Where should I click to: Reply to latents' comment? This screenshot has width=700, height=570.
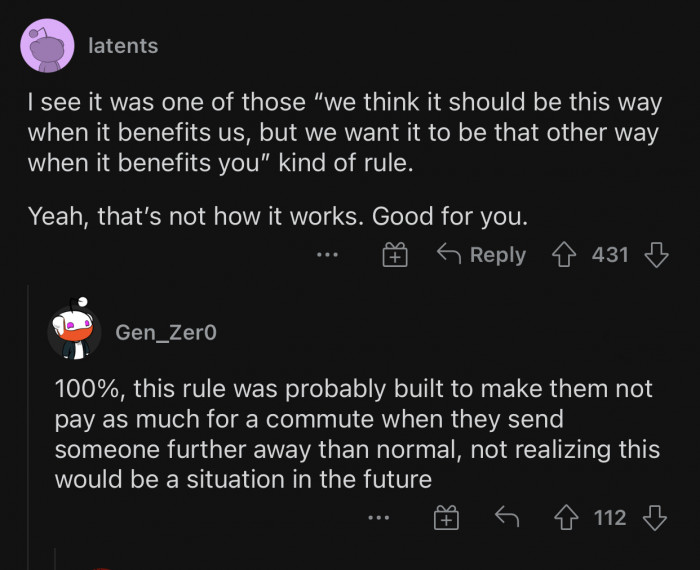(x=482, y=255)
